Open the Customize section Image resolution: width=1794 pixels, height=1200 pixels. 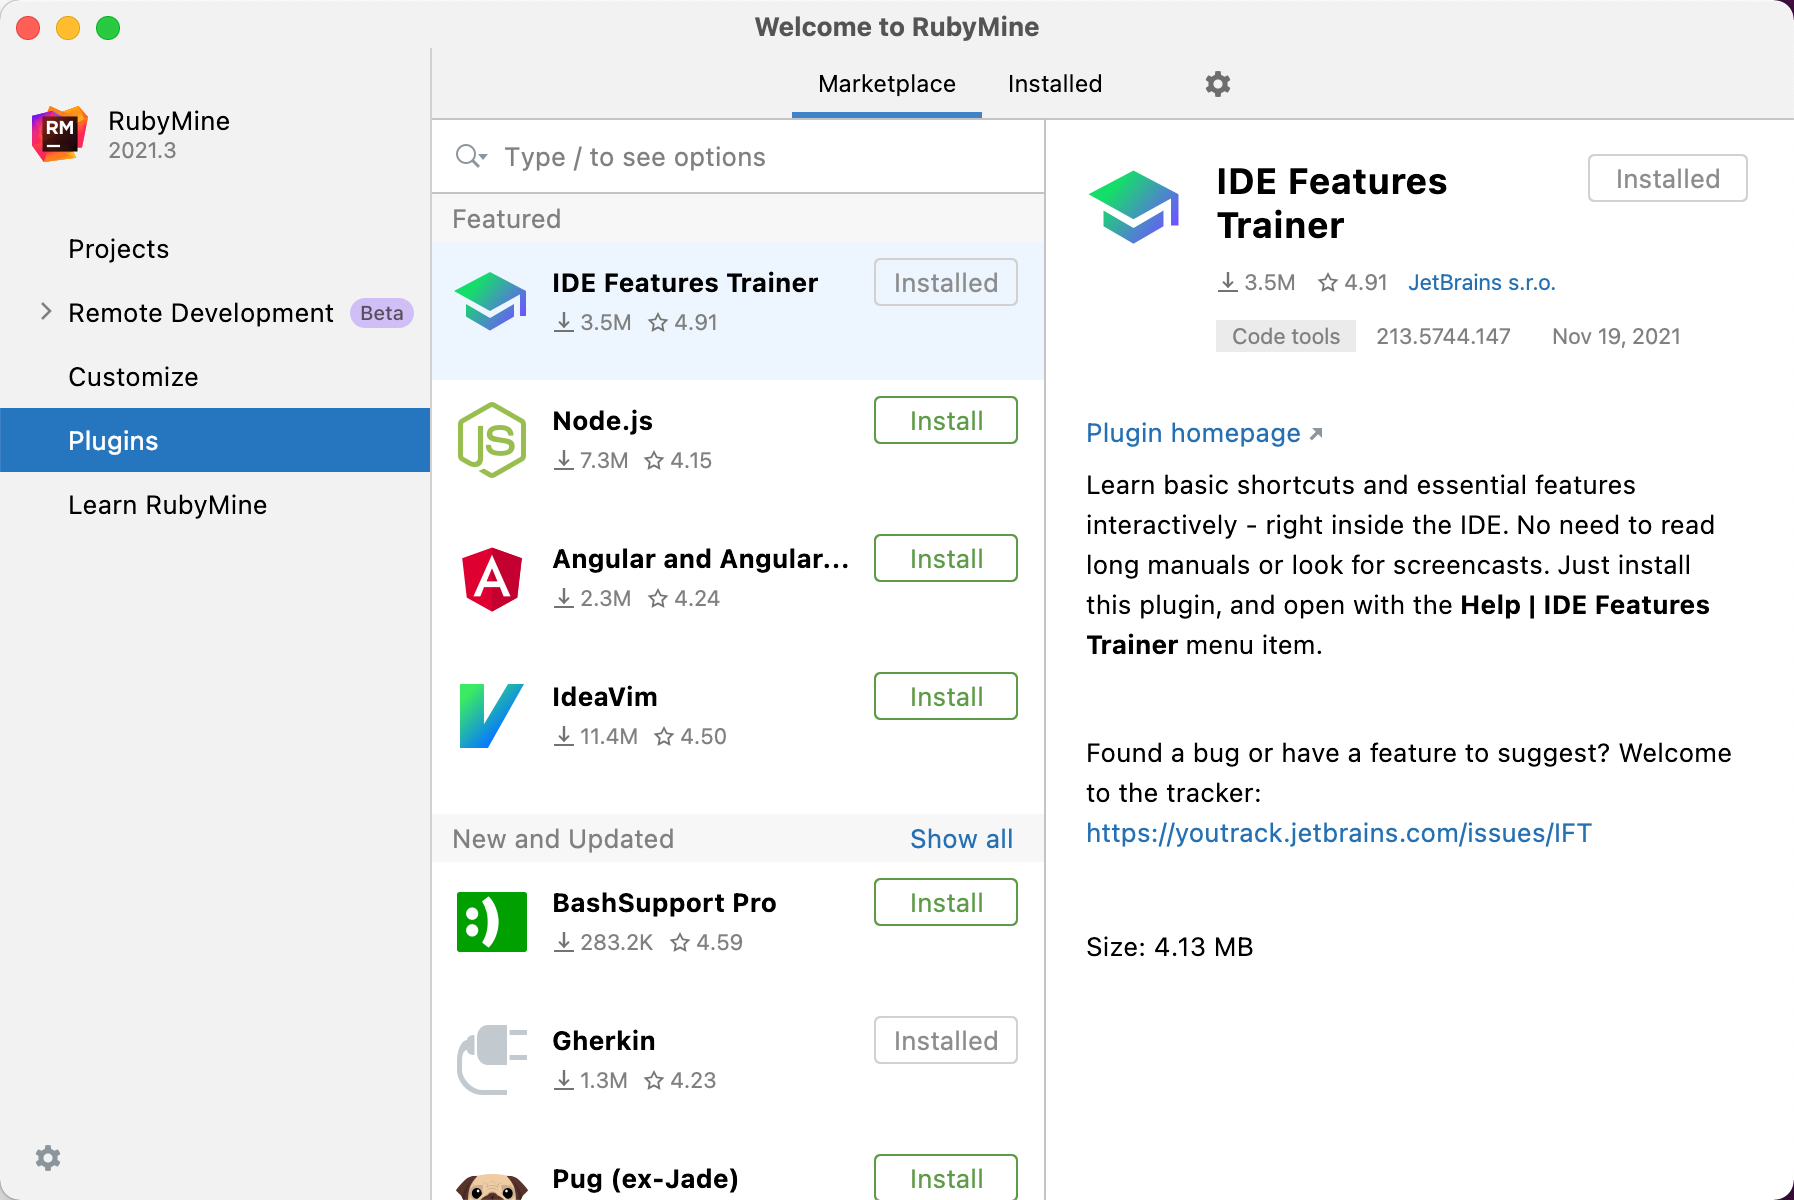point(133,377)
